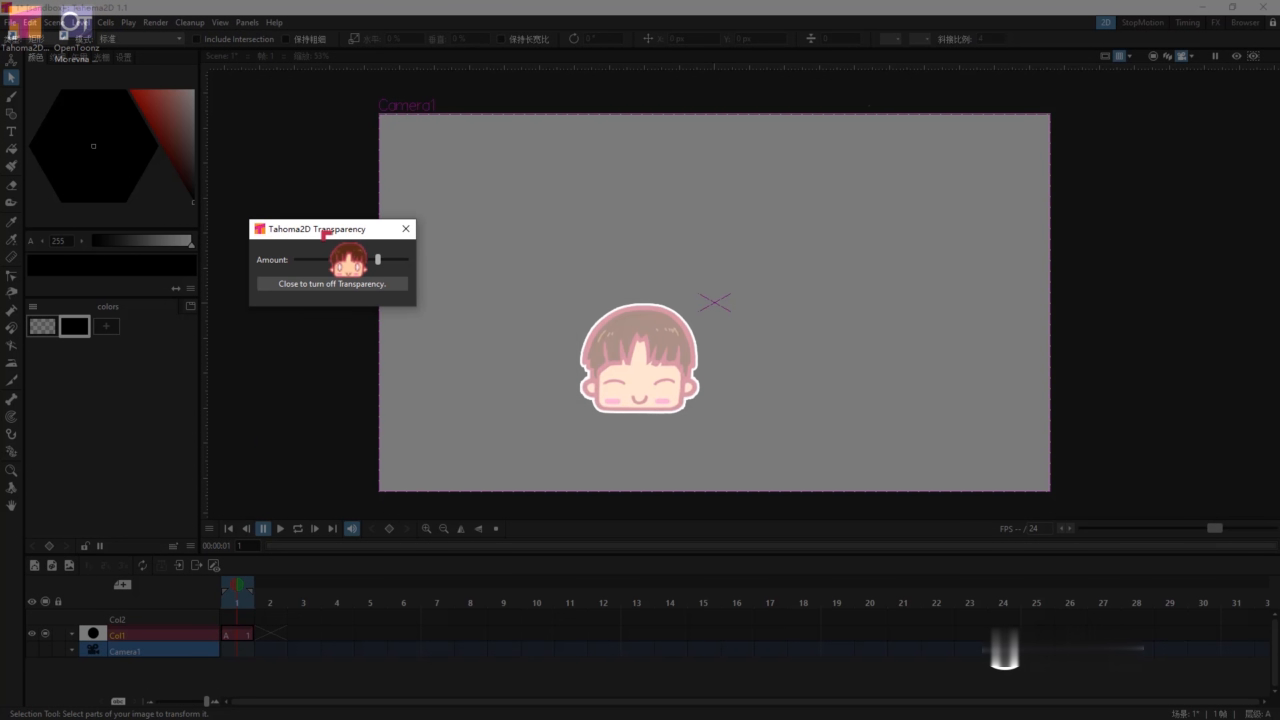1280x720 pixels.
Task: Toggle Sub-camera Preview dashed eye icon
Action: [1254, 56]
